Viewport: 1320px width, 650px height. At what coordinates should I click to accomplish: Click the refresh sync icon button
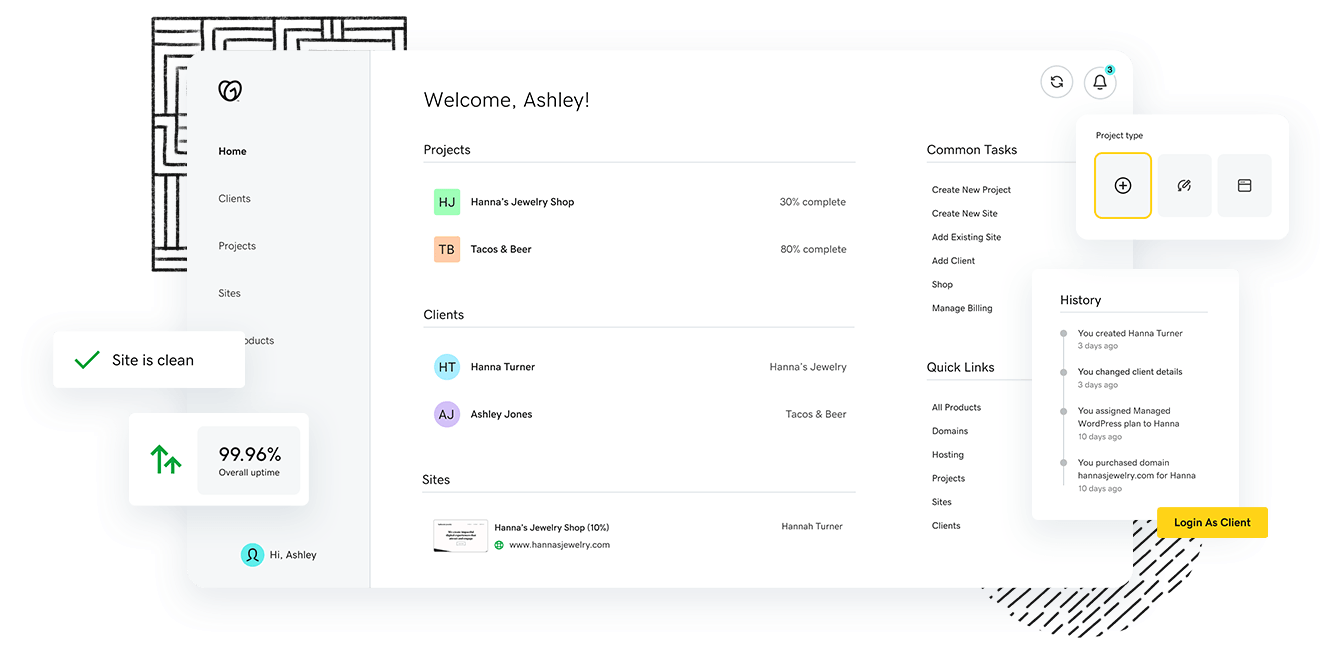coord(1057,82)
